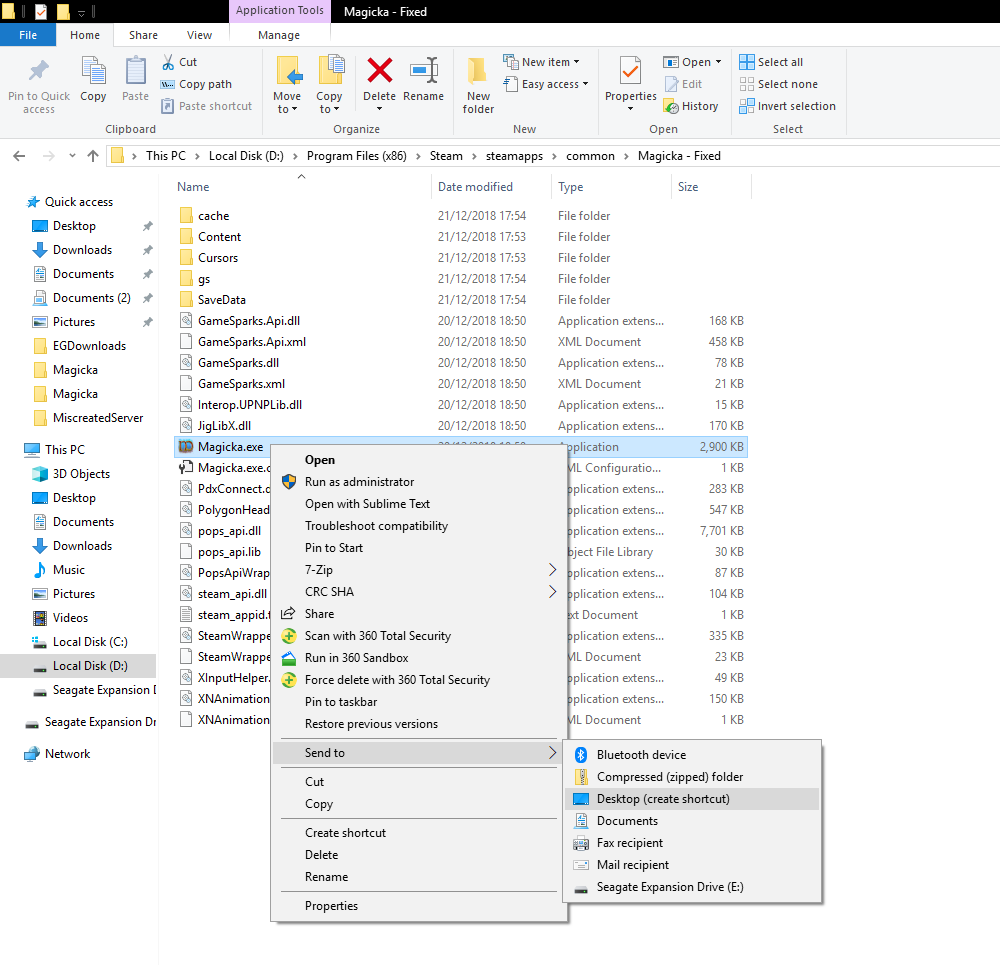Choose Create shortcut in context menu
Image resolution: width=1000 pixels, height=965 pixels.
[345, 833]
